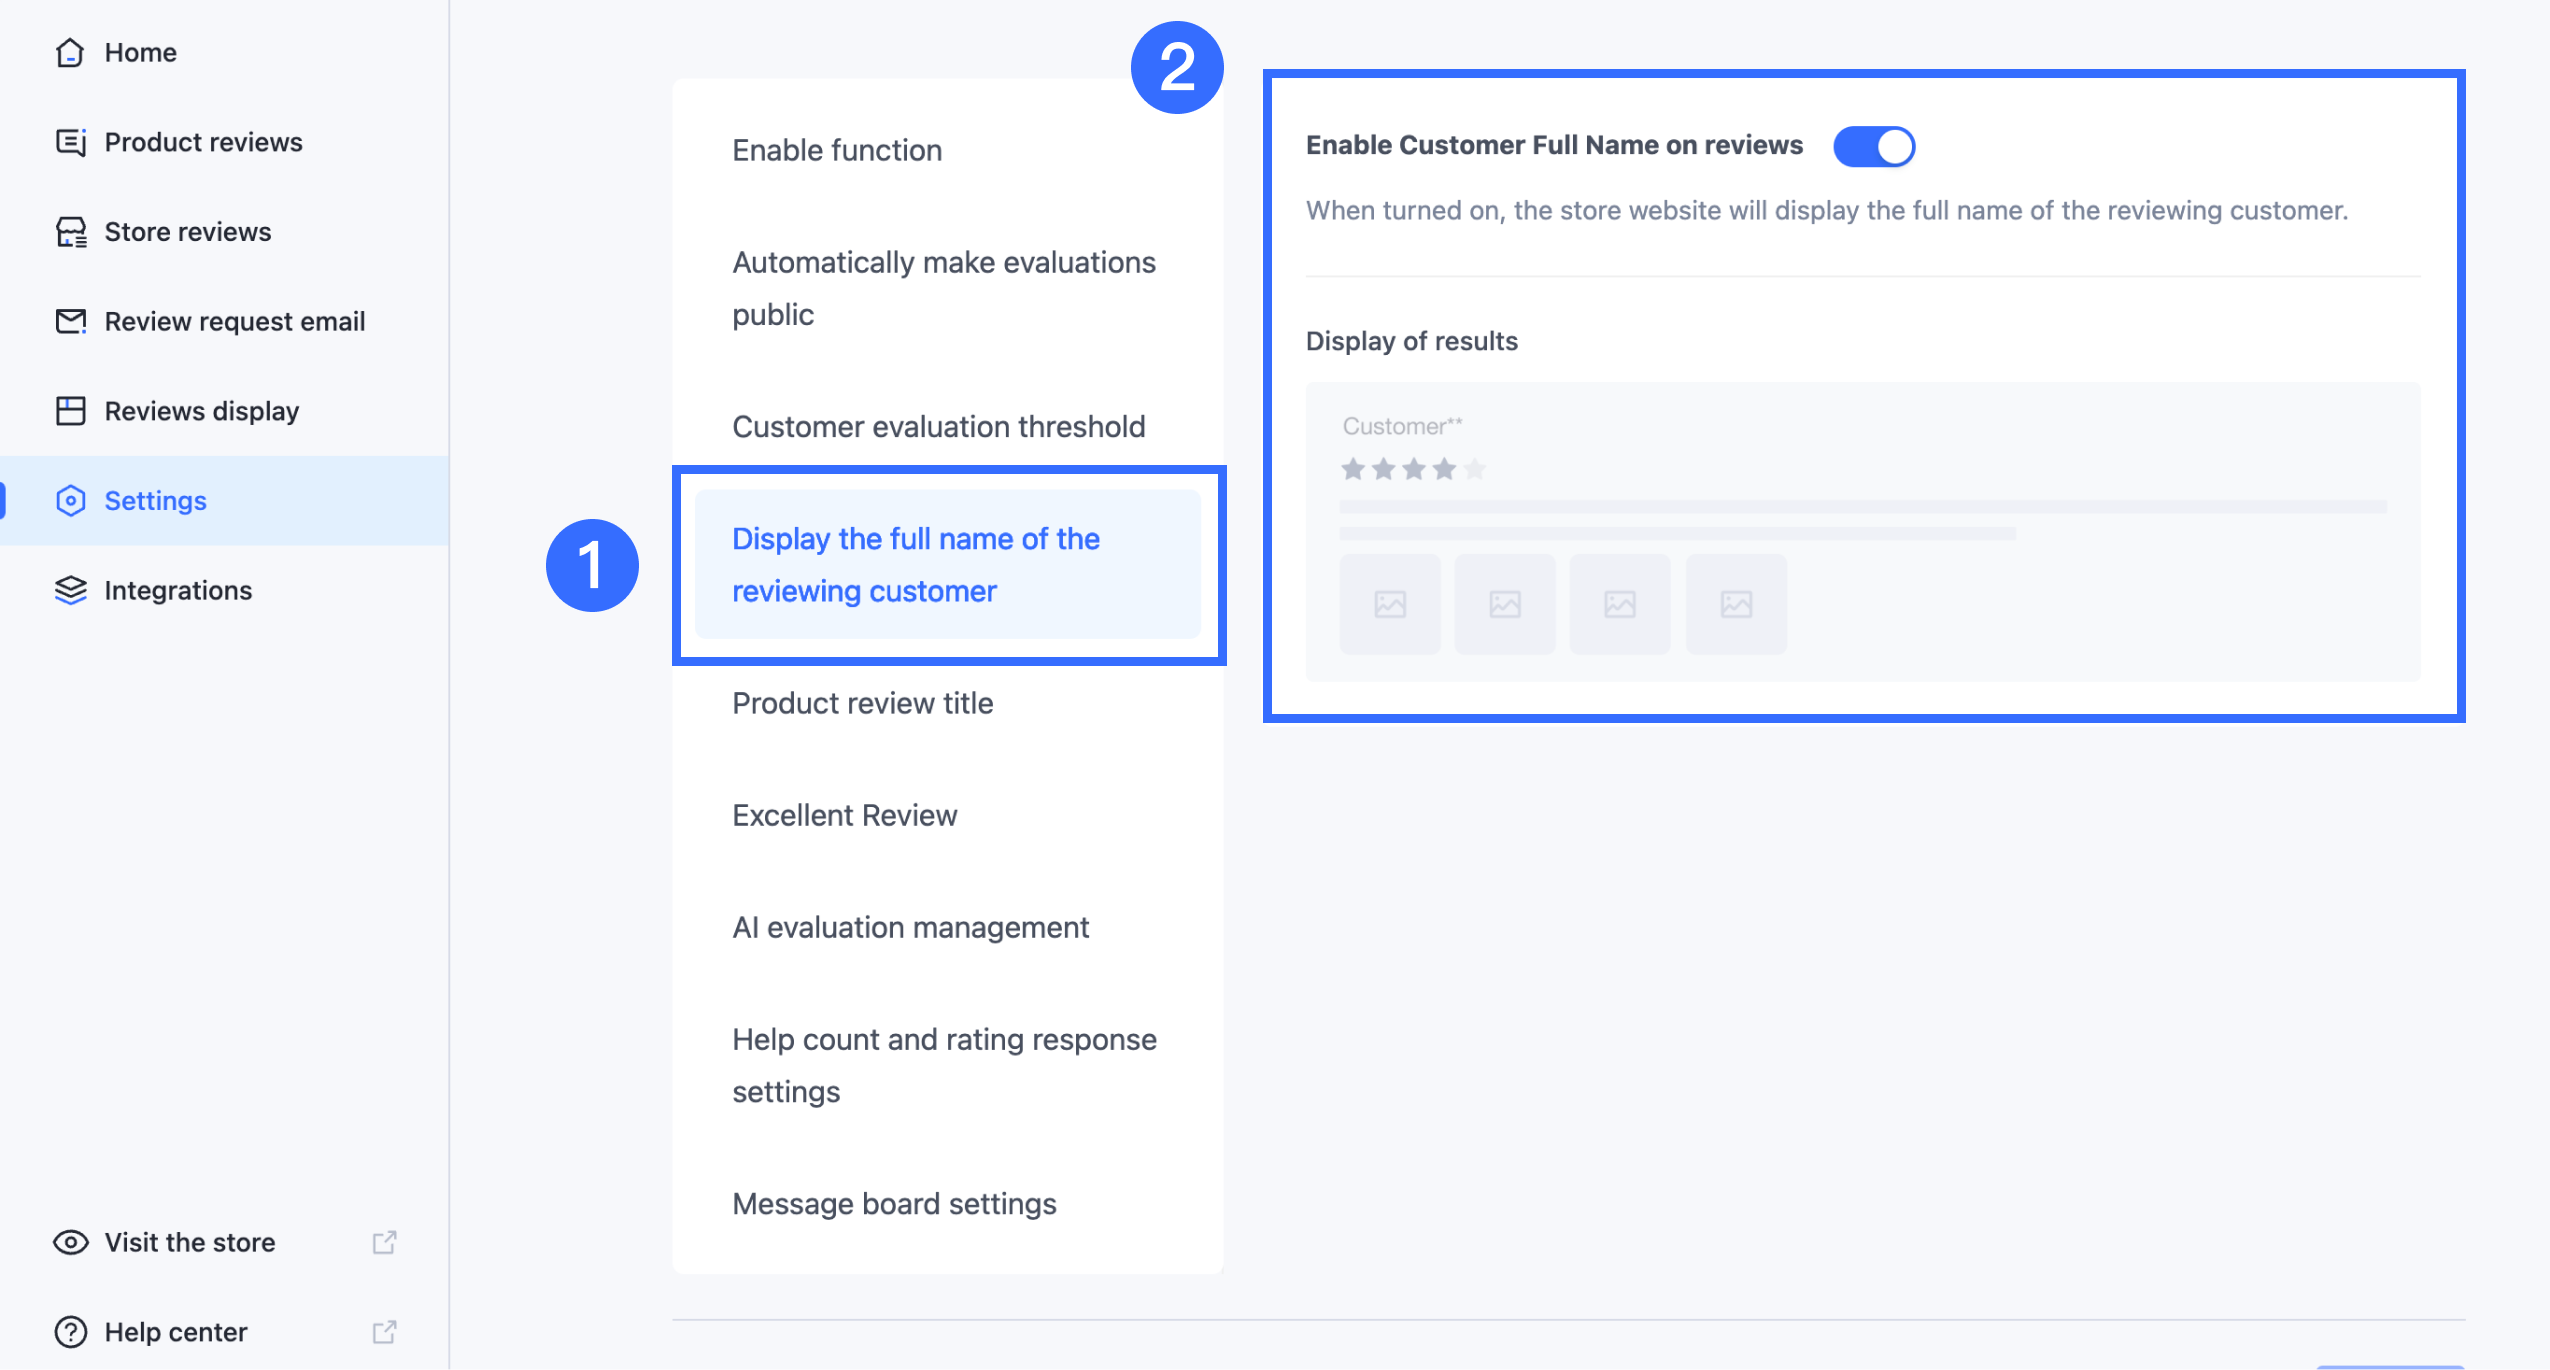Screen dimensions: 2550x1370
Task: Open AI evaluation management section
Action: click(910, 927)
